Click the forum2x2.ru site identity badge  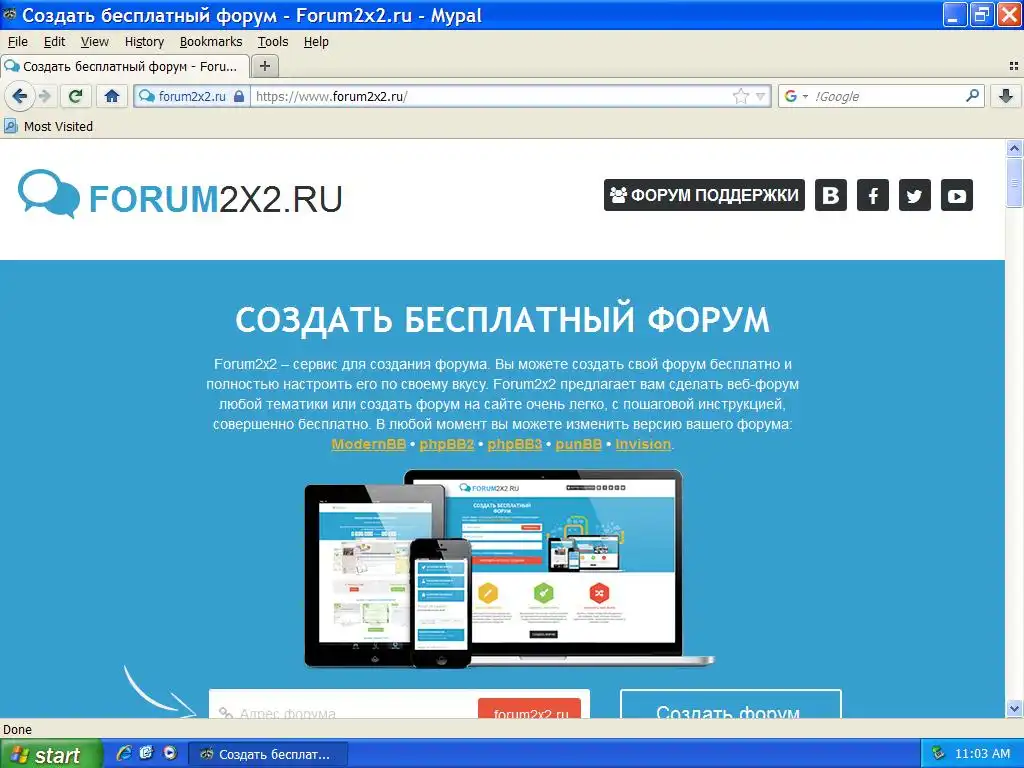tap(192, 97)
